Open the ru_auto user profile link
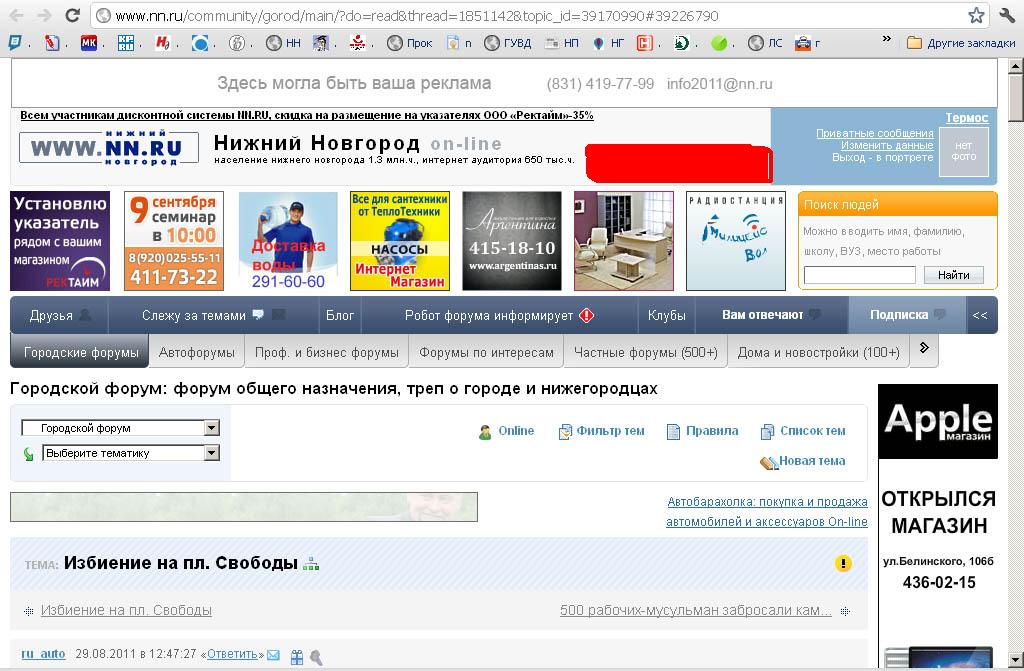The height and width of the screenshot is (671, 1024). click(x=43, y=654)
